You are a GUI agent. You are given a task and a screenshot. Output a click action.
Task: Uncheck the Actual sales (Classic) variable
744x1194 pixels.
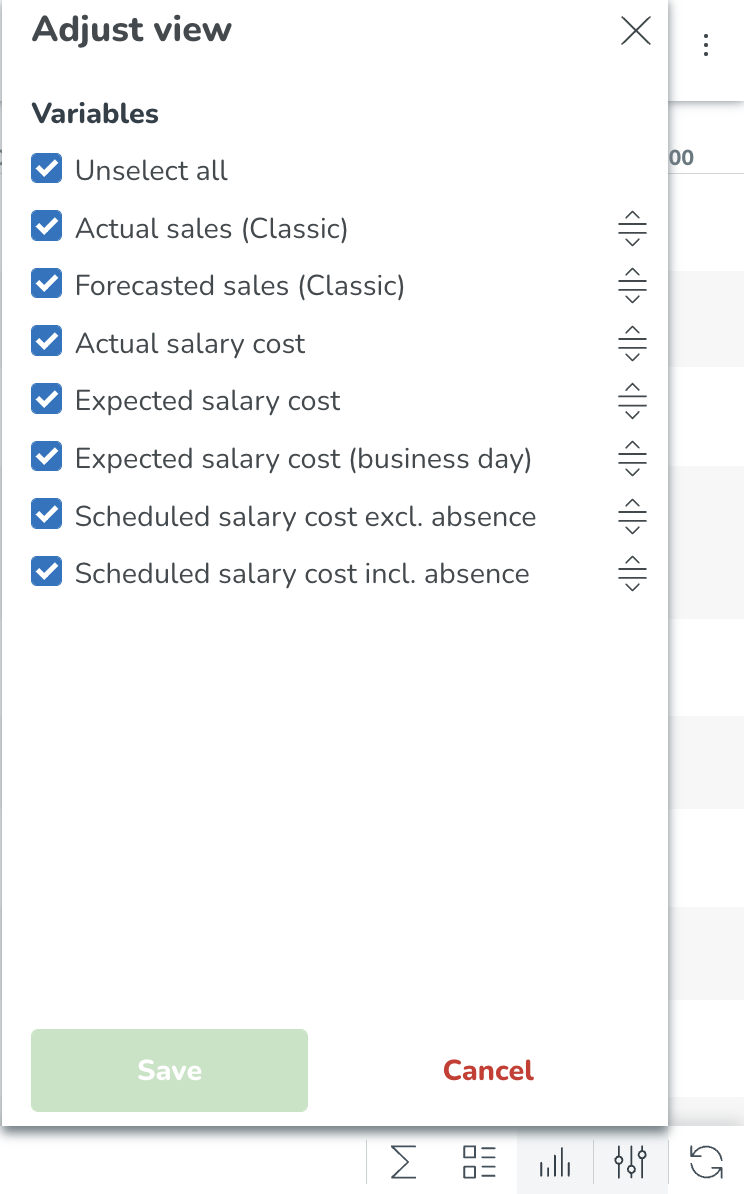(46, 226)
